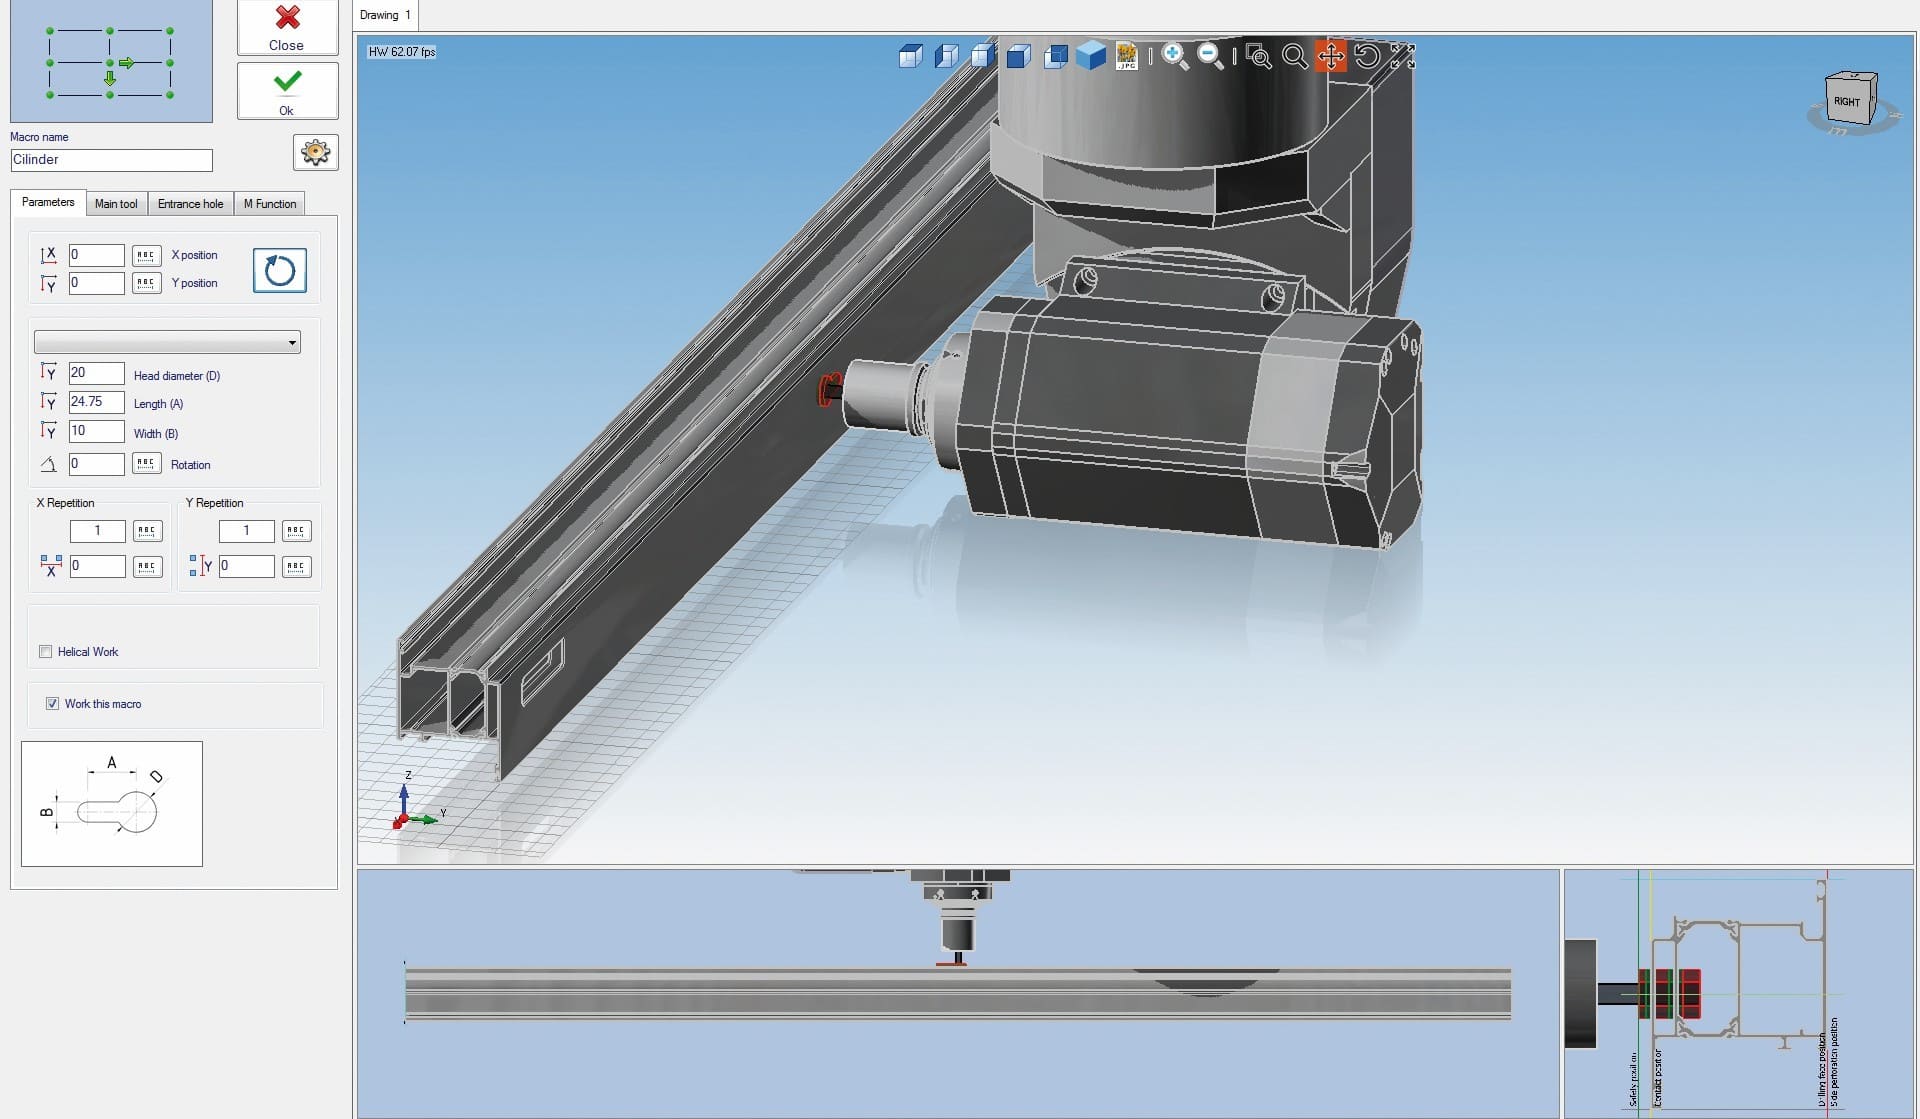Activate zoom window tool
Screen dimensions: 1920x1119
[1259, 56]
